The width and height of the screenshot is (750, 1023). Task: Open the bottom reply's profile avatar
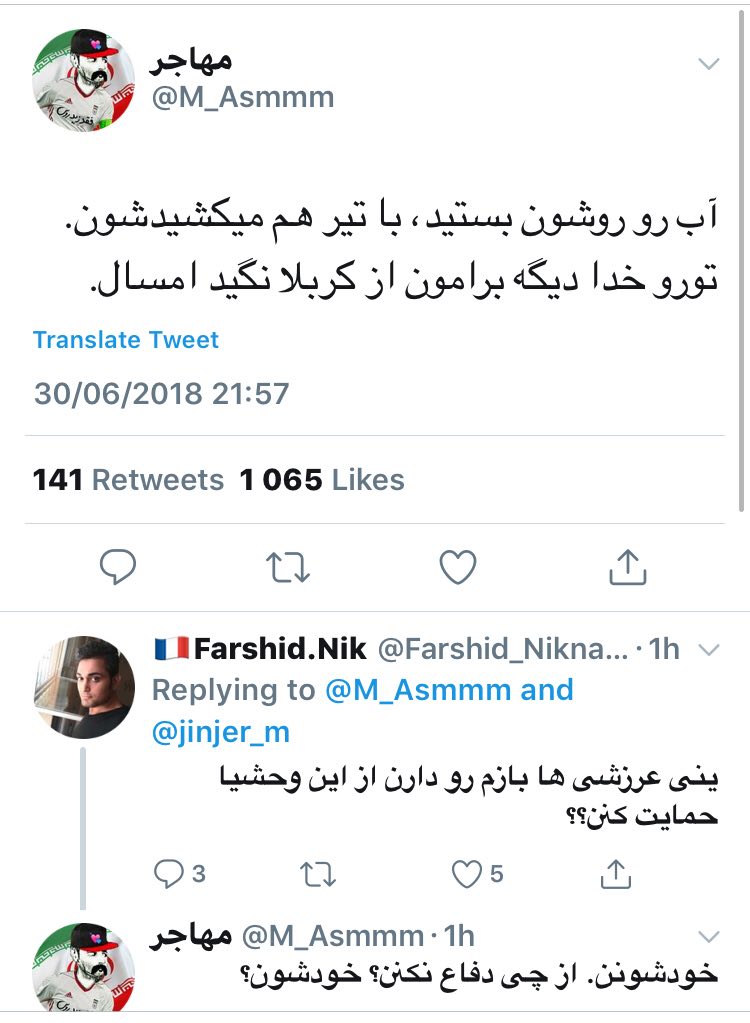tap(84, 968)
